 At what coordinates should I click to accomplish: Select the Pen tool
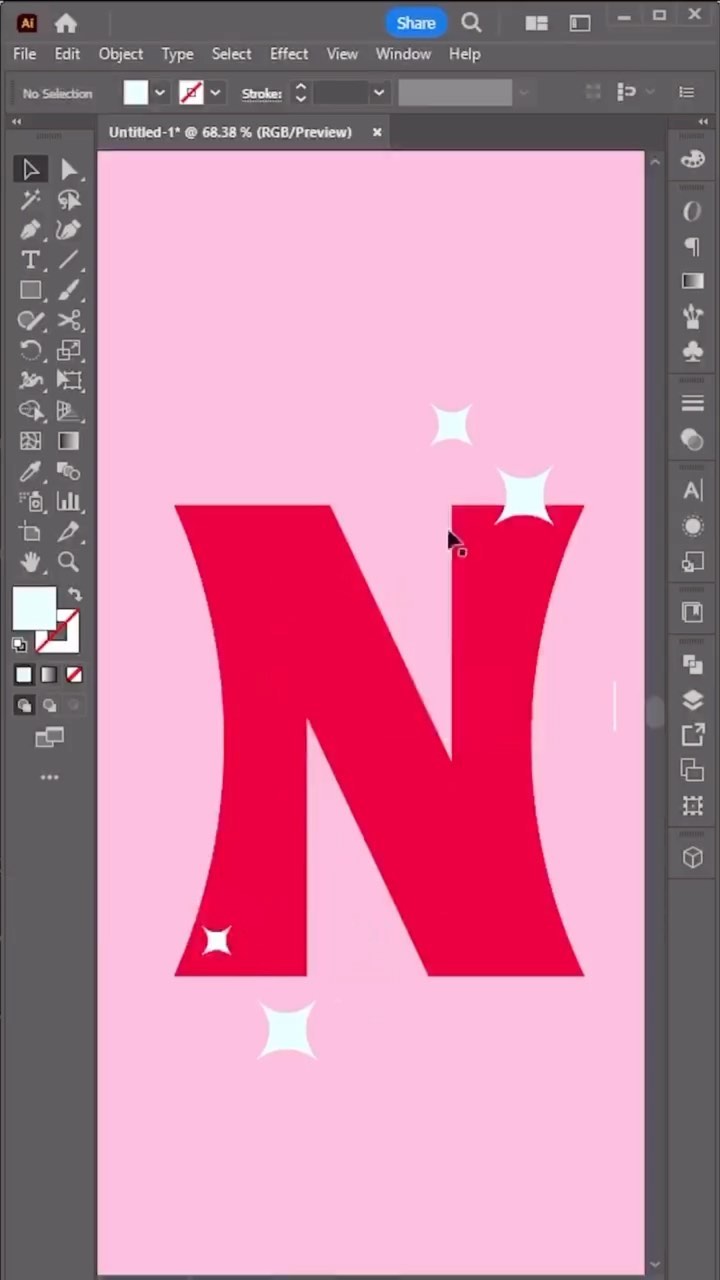(30, 230)
